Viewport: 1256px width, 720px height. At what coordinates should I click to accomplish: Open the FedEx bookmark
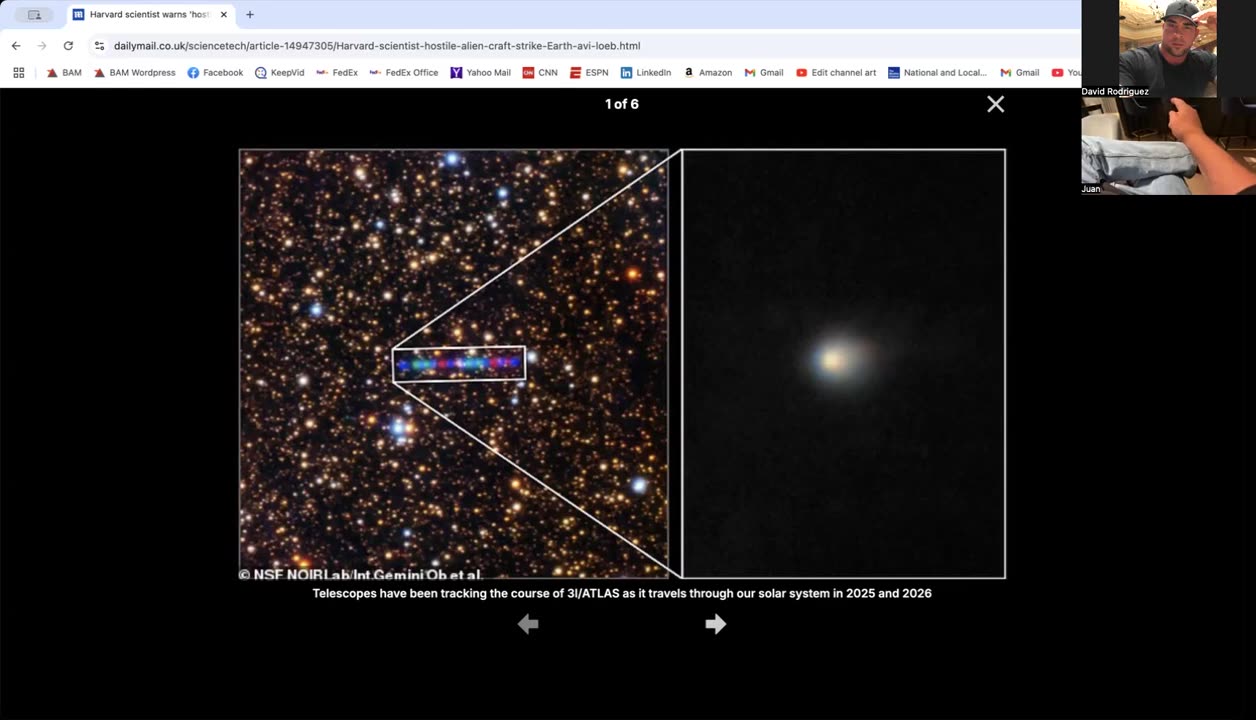click(x=337, y=73)
